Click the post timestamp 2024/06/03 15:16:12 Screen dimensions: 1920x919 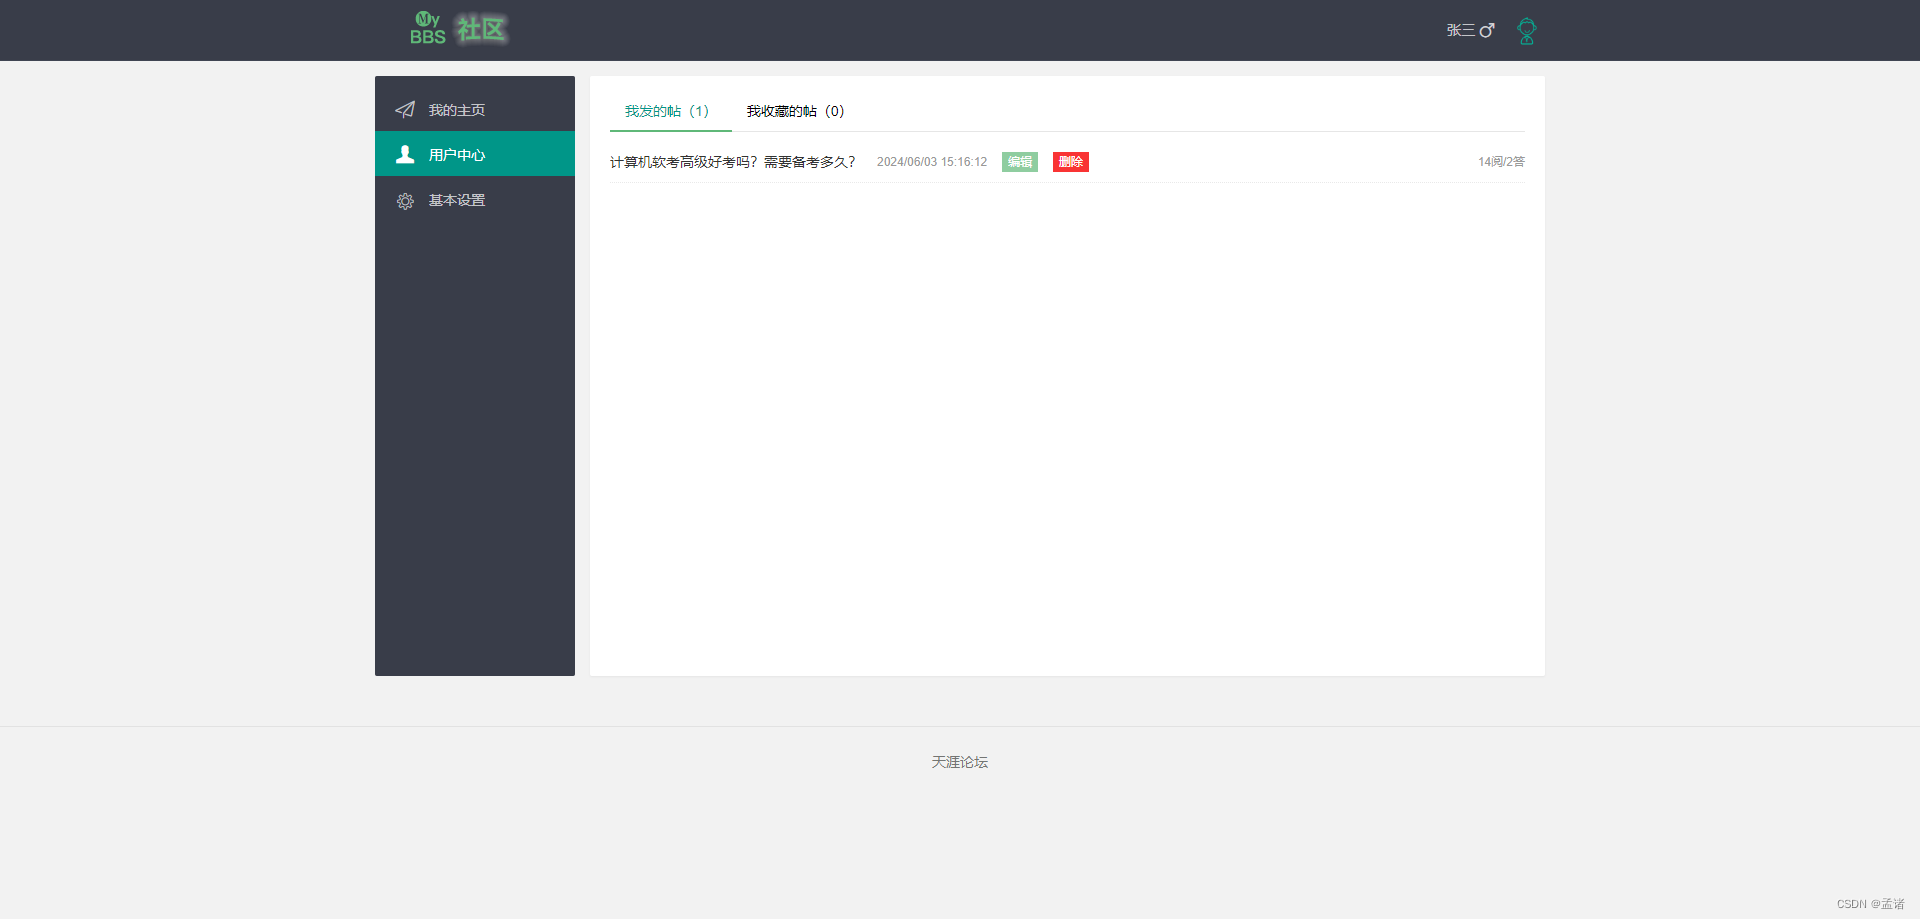(x=932, y=162)
